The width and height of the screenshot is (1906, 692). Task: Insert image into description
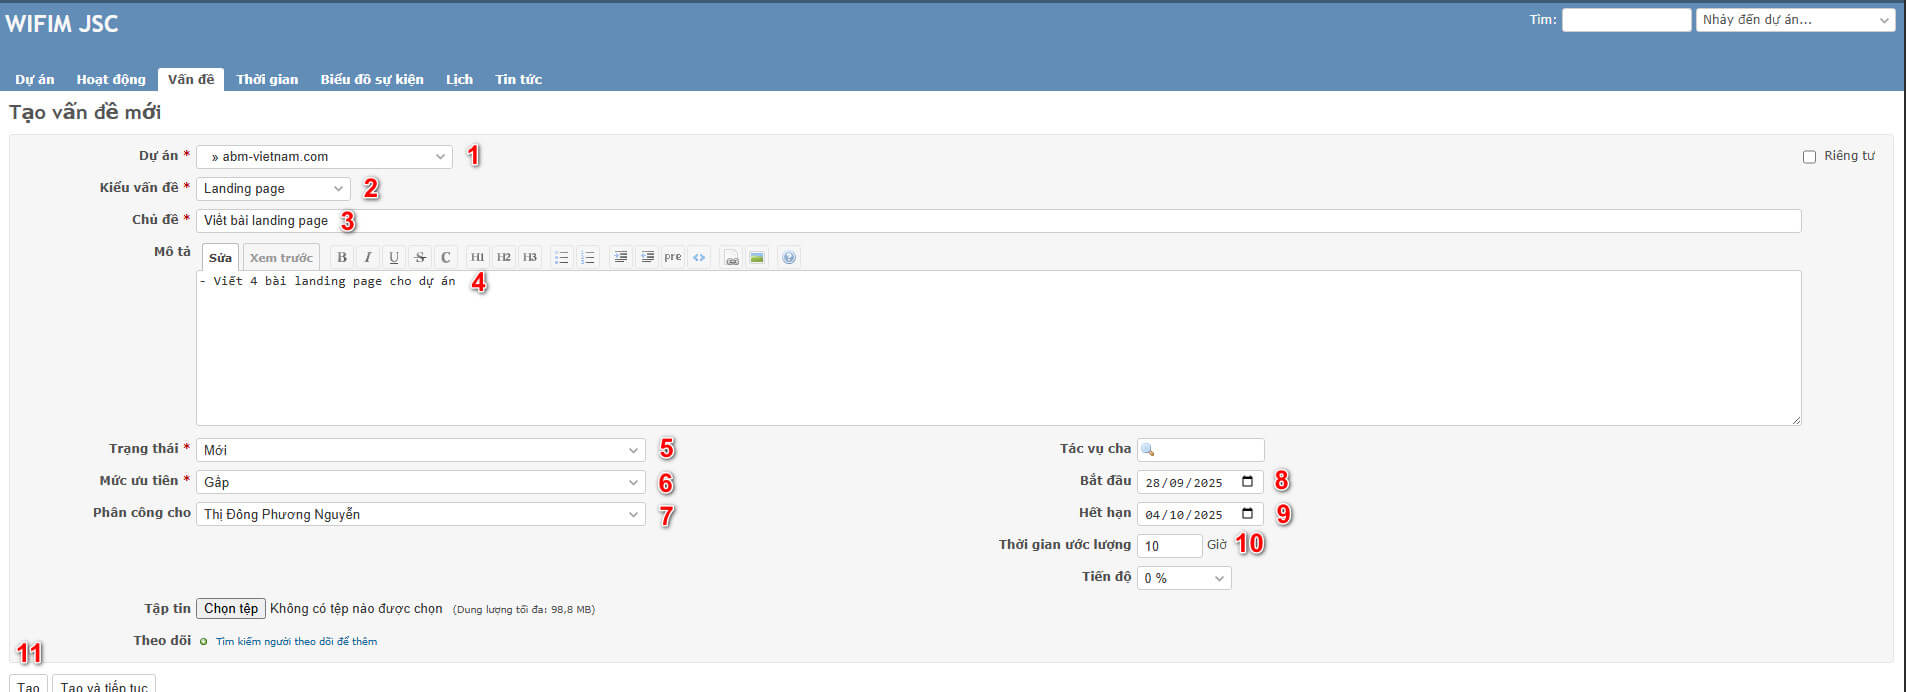(757, 258)
